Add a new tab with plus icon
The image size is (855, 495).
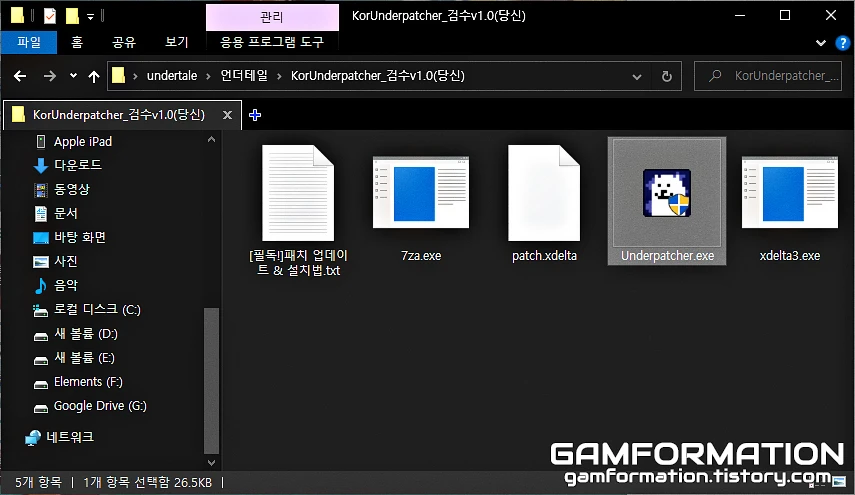click(255, 115)
